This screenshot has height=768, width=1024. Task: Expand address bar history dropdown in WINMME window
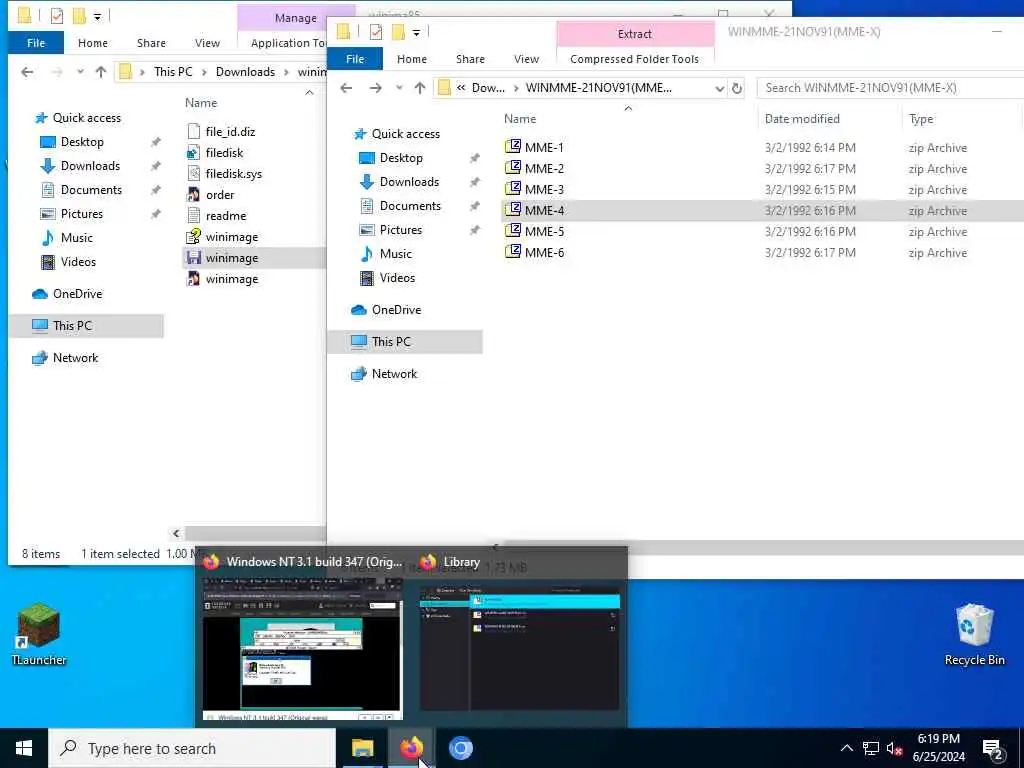(x=719, y=88)
